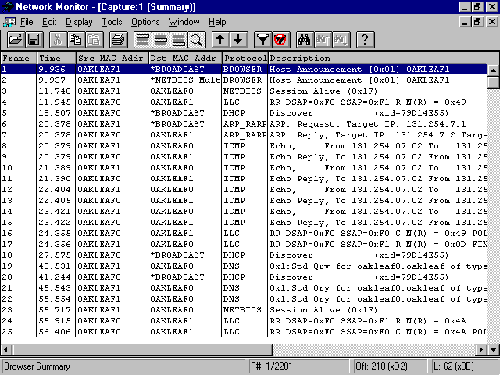Open the Network Monitor title bar system icon
500x375 pixels.
pos(7,7)
